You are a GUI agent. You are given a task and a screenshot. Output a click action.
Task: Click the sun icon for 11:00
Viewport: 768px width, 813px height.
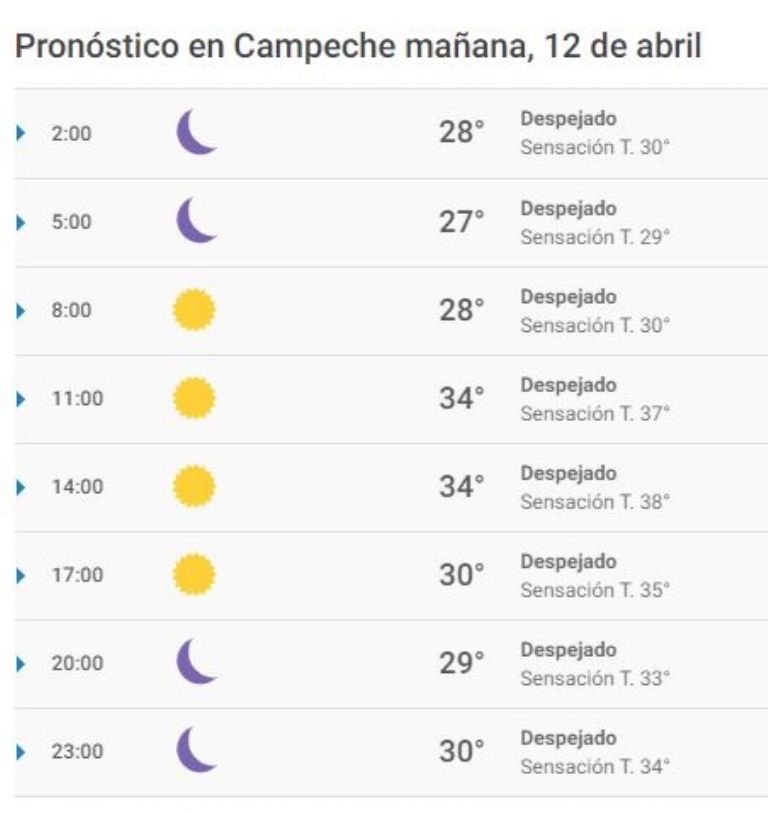194,398
